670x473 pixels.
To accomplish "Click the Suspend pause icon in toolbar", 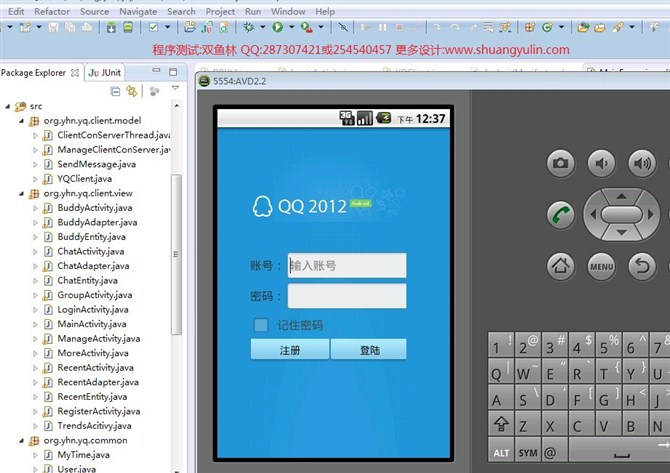I will click(382, 27).
